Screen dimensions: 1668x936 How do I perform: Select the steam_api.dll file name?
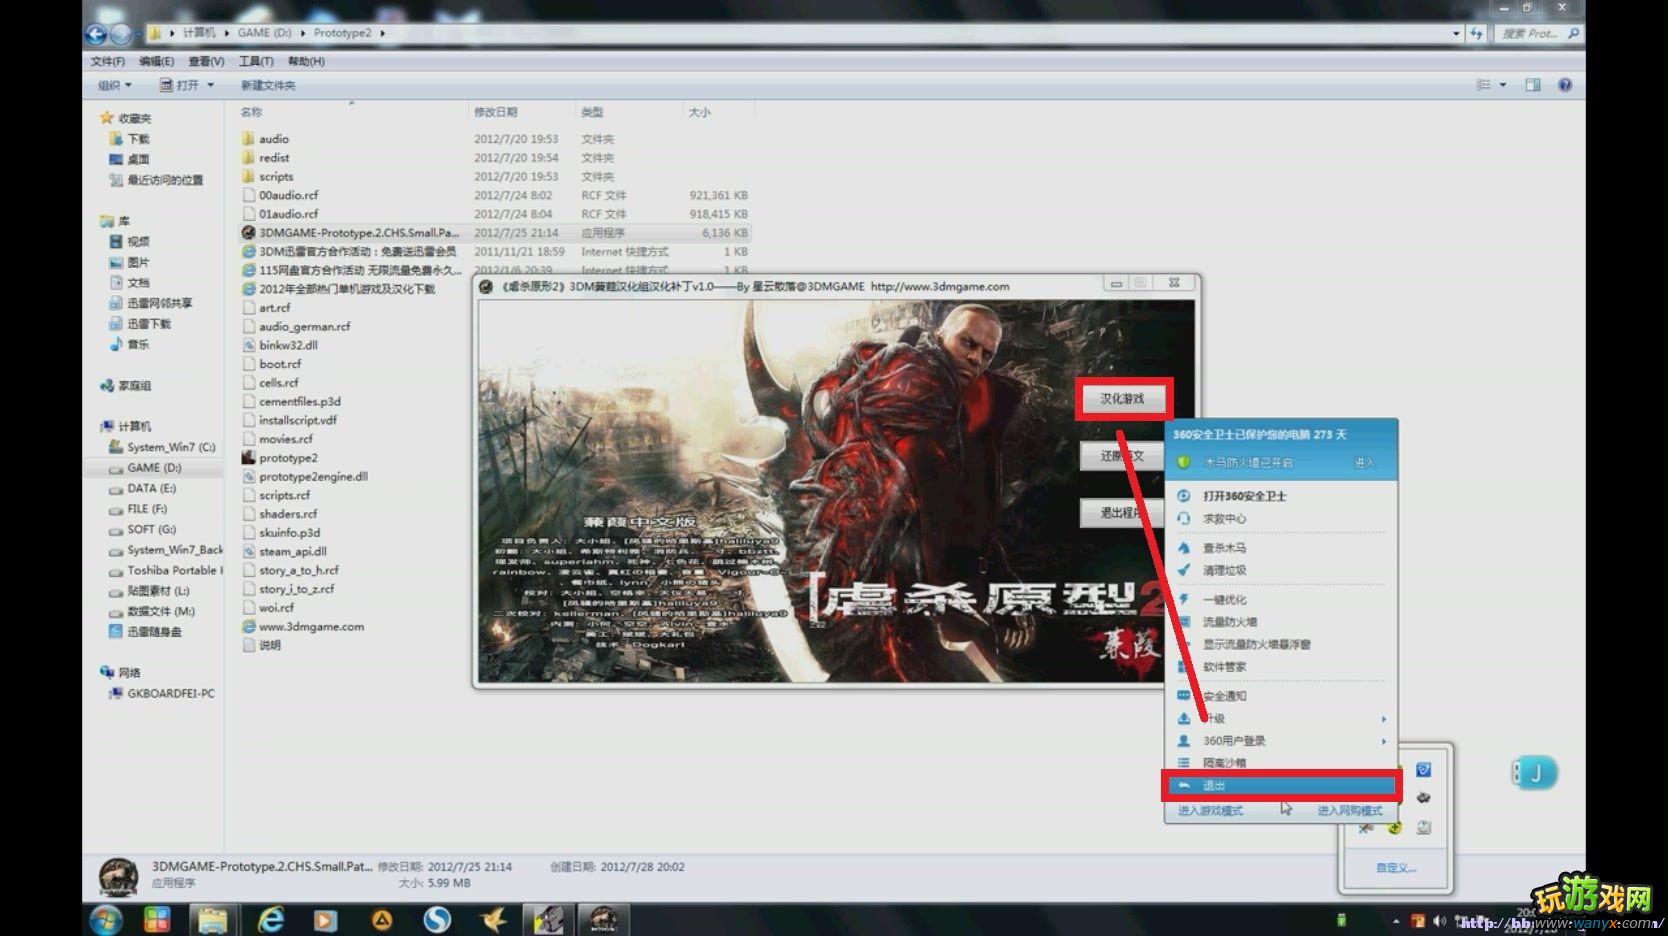tap(293, 552)
